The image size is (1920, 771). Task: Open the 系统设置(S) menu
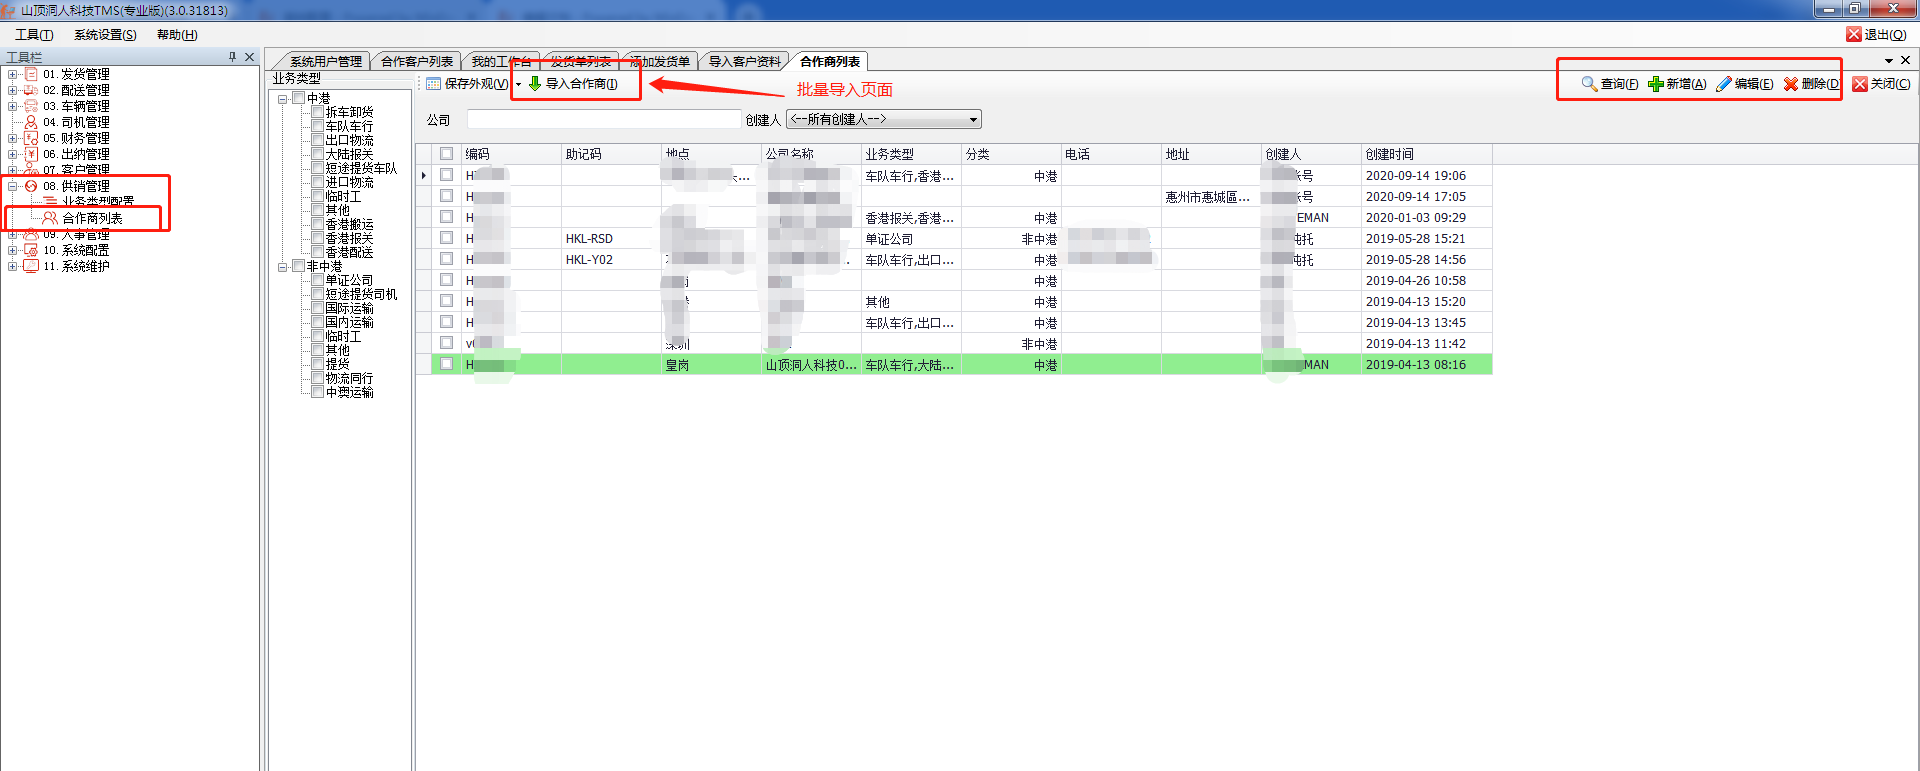105,35
